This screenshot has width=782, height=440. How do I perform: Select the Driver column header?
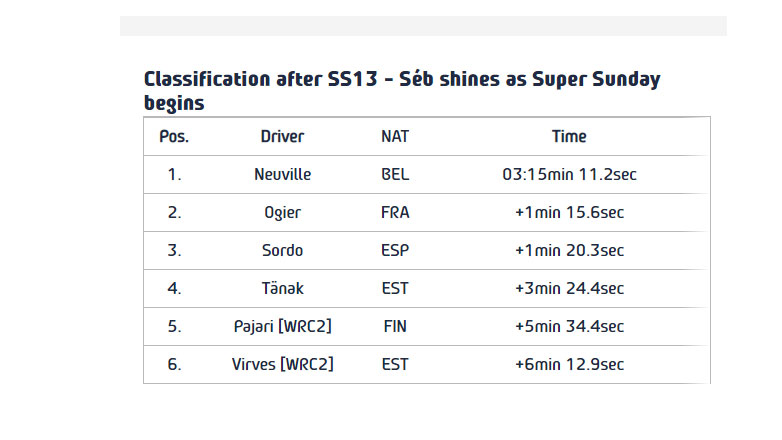click(x=282, y=136)
